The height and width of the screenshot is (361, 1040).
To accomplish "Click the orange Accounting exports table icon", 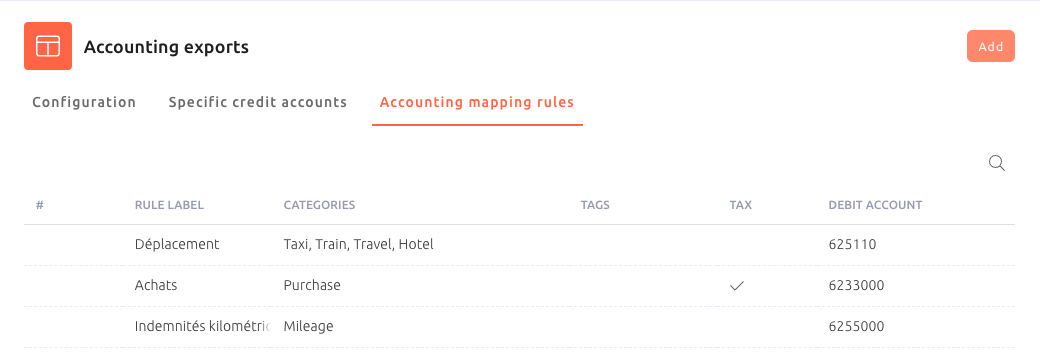I will click(48, 46).
